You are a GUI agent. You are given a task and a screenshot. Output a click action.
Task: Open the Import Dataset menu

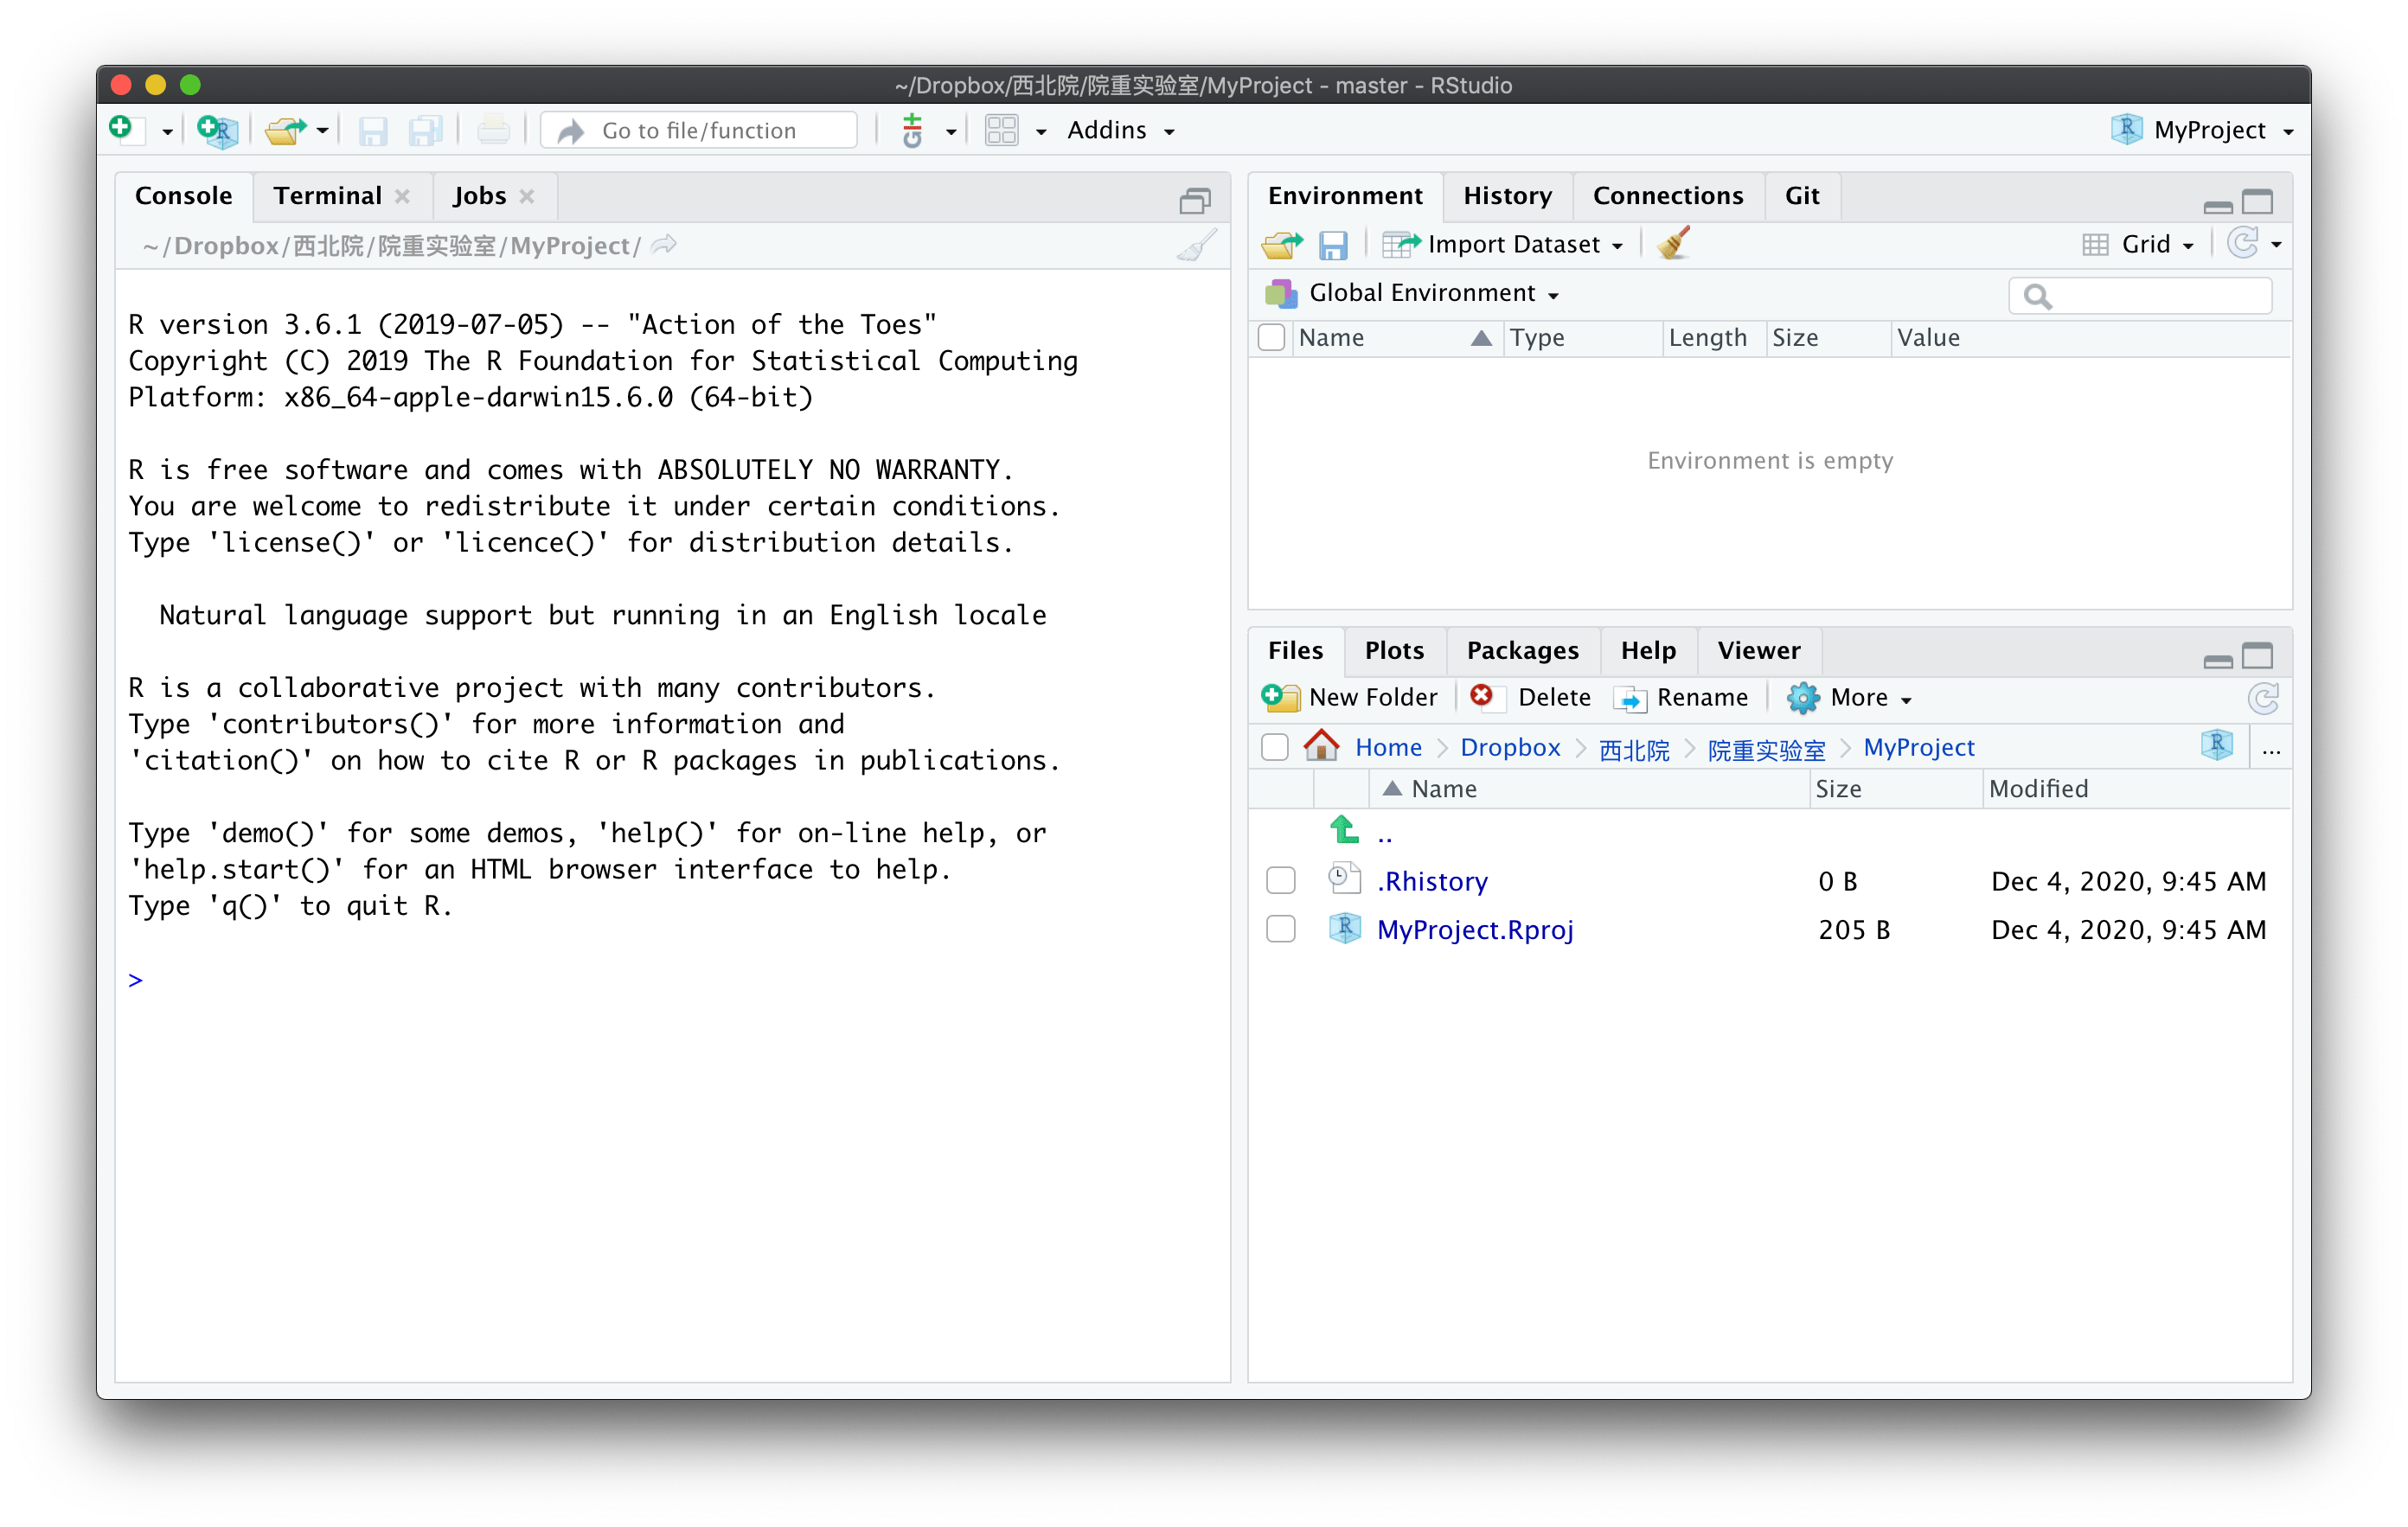[1503, 245]
